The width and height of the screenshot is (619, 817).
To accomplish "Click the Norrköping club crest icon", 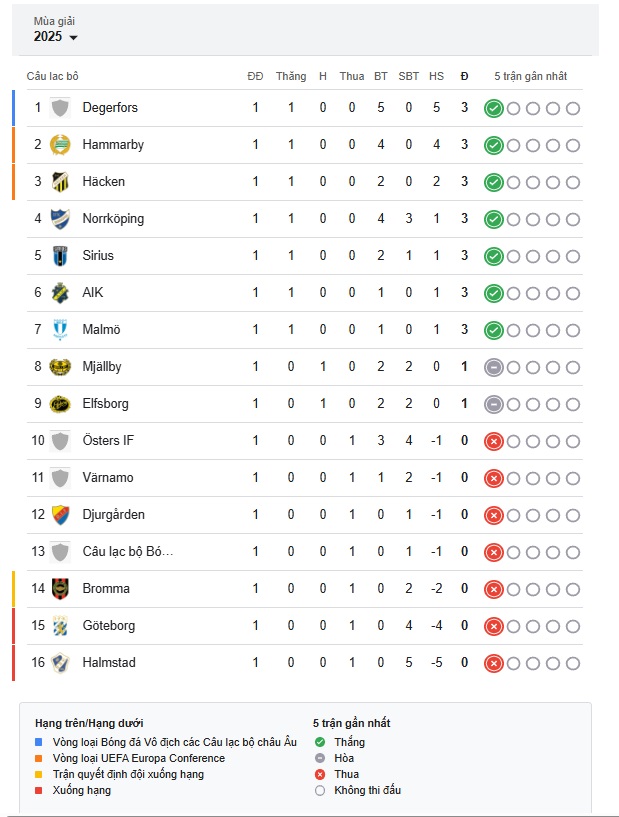I will tap(60, 219).
